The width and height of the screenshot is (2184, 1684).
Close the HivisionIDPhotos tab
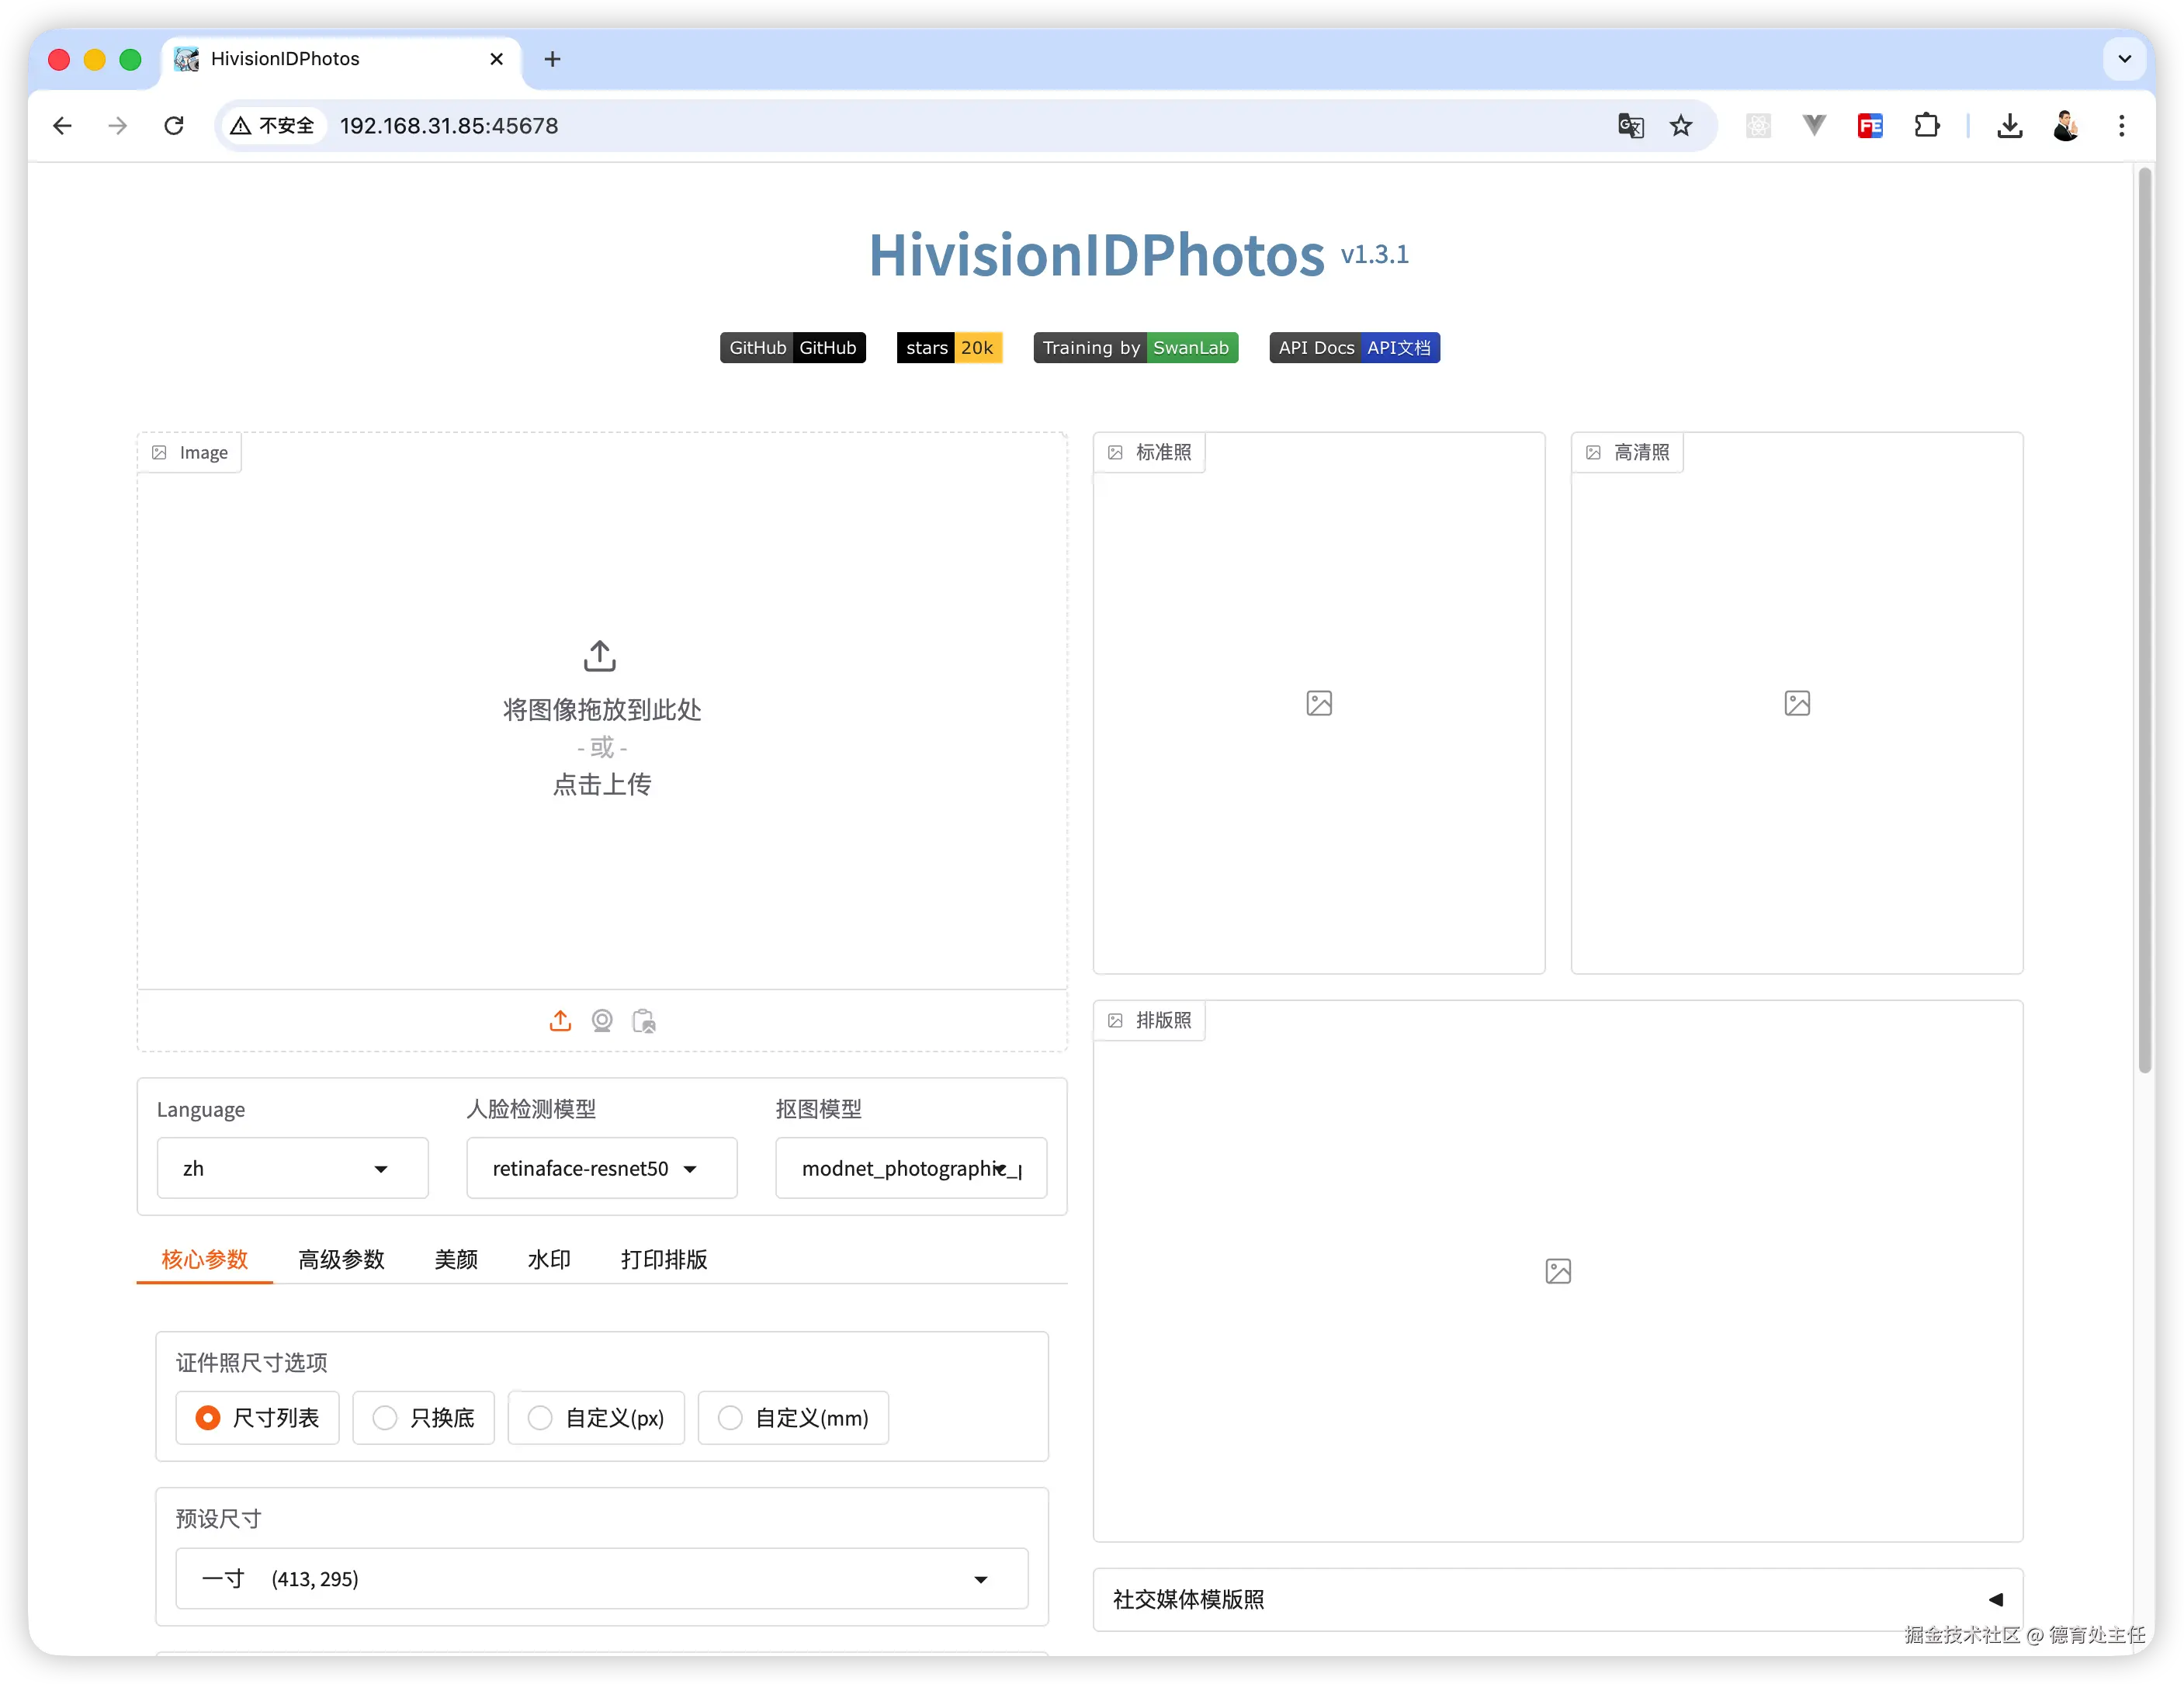496,59
